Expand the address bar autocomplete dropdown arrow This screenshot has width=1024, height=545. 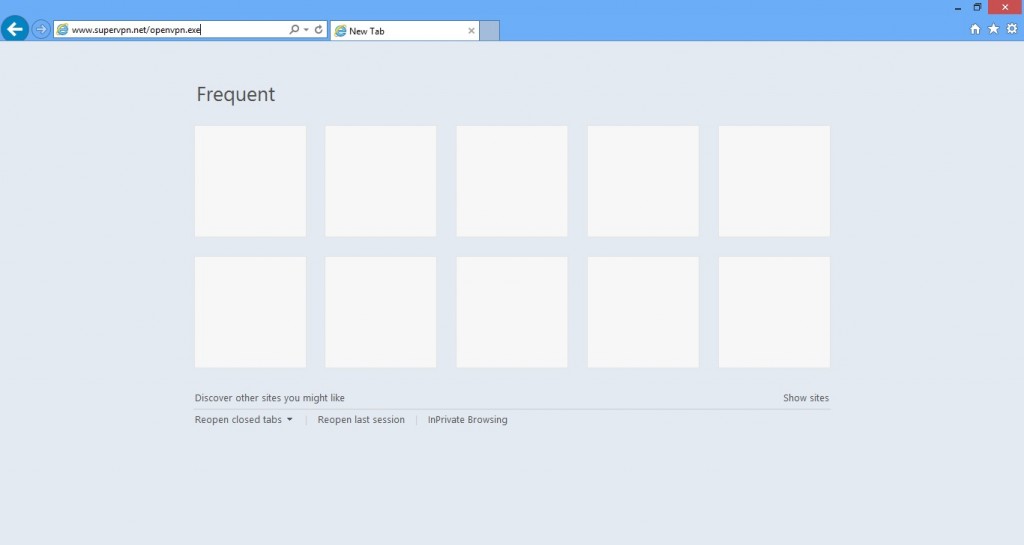pyautogui.click(x=306, y=30)
